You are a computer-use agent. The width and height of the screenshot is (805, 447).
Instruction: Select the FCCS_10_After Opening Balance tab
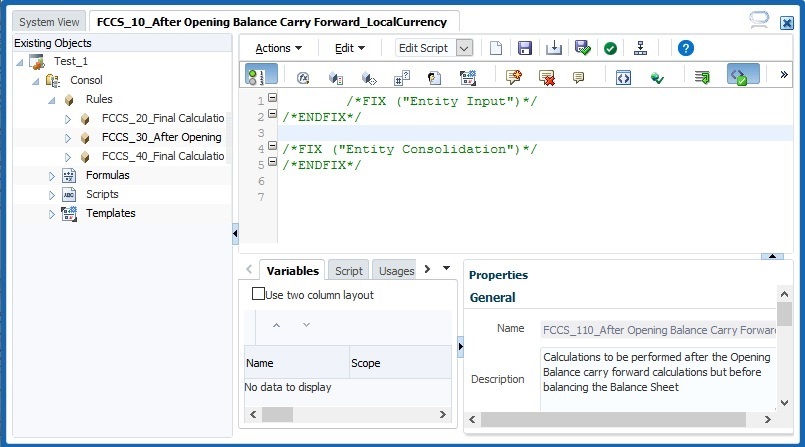[x=272, y=22]
